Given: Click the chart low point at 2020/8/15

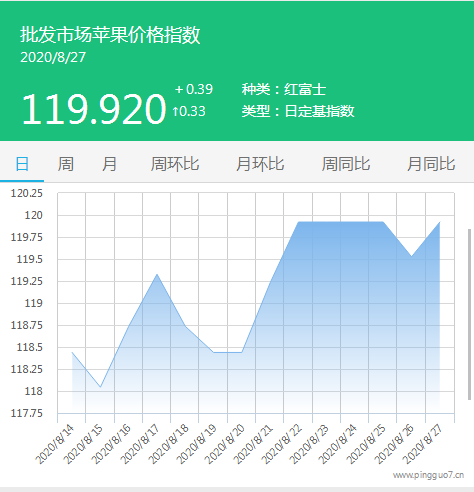Looking at the screenshot, I should 100,387.
